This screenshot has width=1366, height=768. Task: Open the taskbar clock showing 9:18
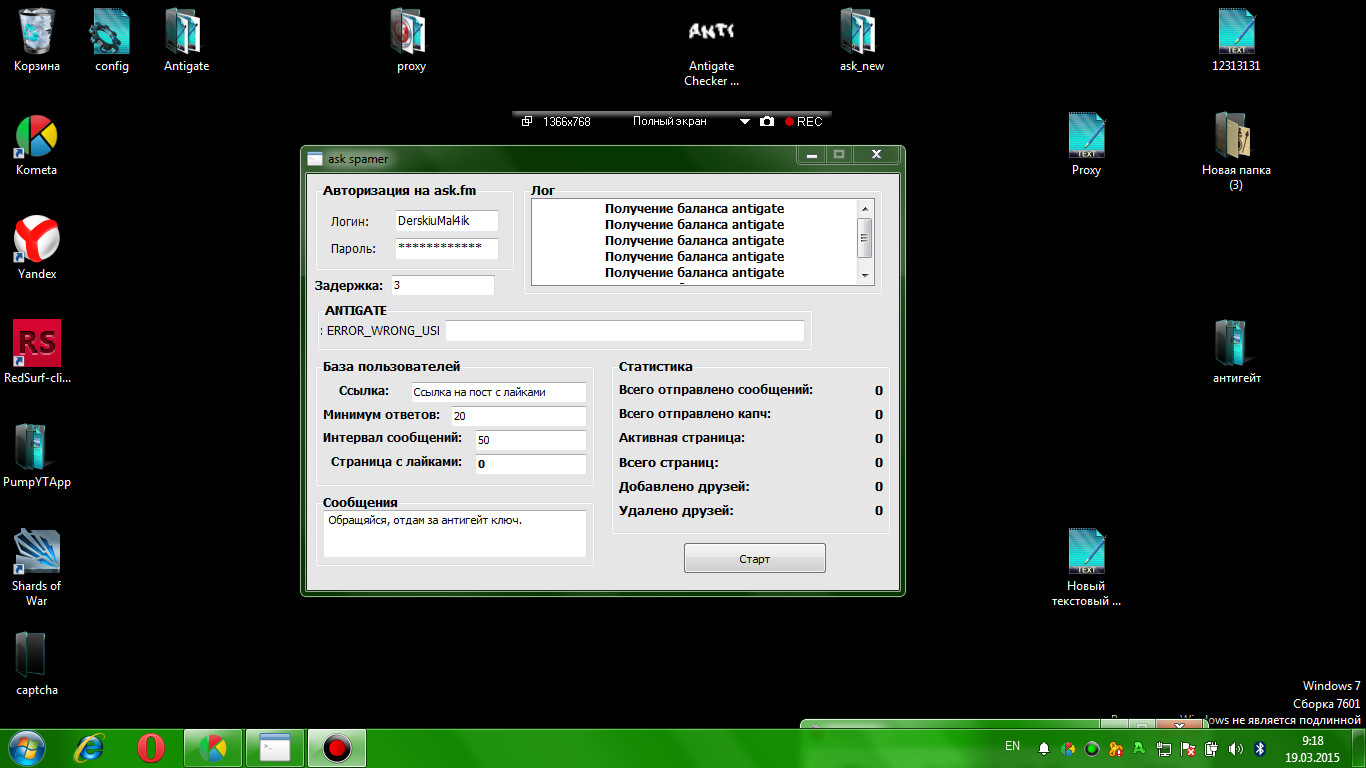(x=1312, y=749)
